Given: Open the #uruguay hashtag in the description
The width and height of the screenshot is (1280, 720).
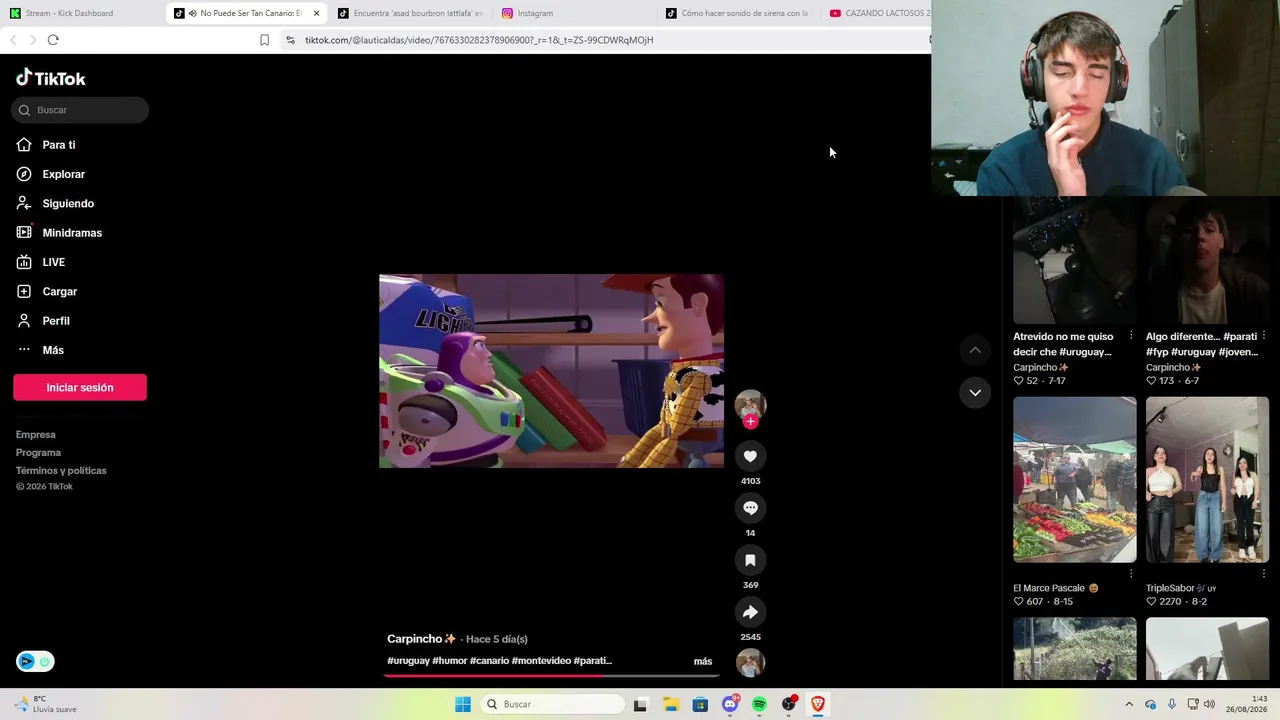Looking at the screenshot, I should click(408, 661).
